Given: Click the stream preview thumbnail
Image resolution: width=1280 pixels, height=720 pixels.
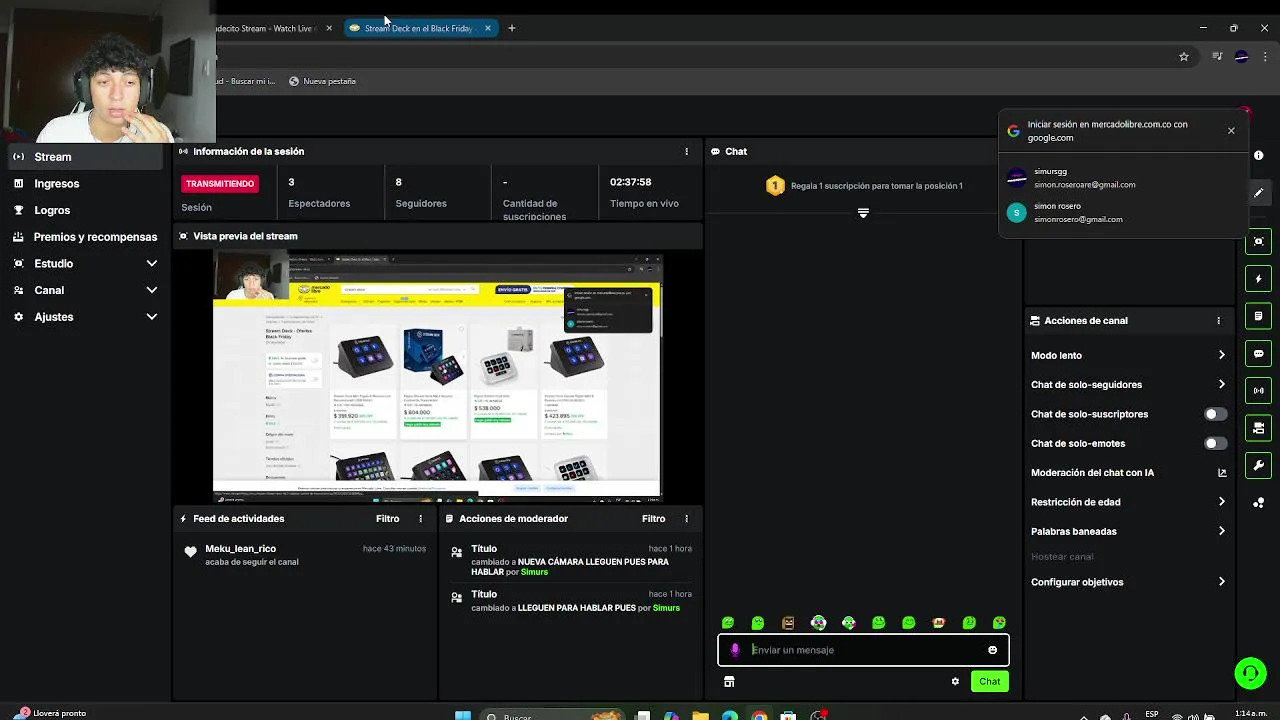Looking at the screenshot, I should tap(437, 375).
